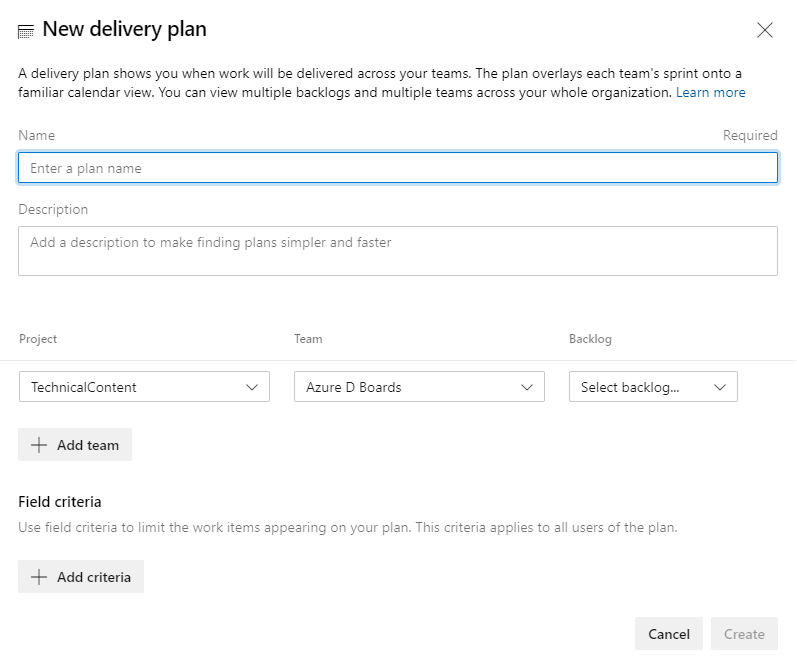Viewport: 797px width, 665px height.
Task: Click the Team column label
Action: click(308, 339)
